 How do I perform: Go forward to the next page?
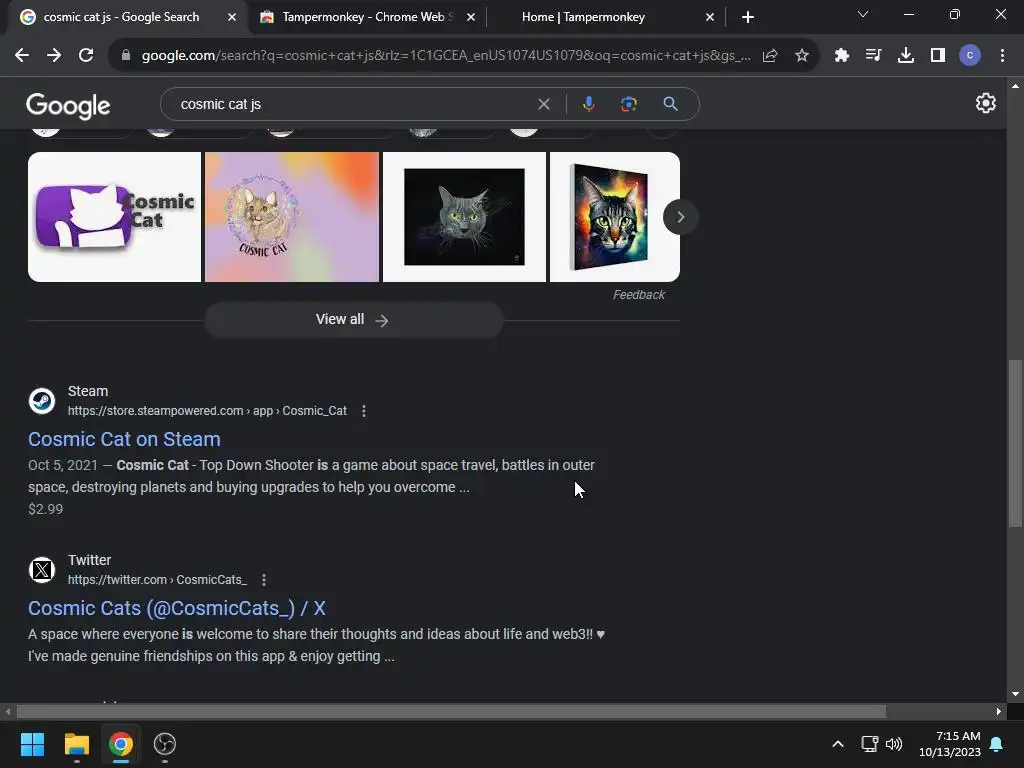pyautogui.click(x=54, y=56)
